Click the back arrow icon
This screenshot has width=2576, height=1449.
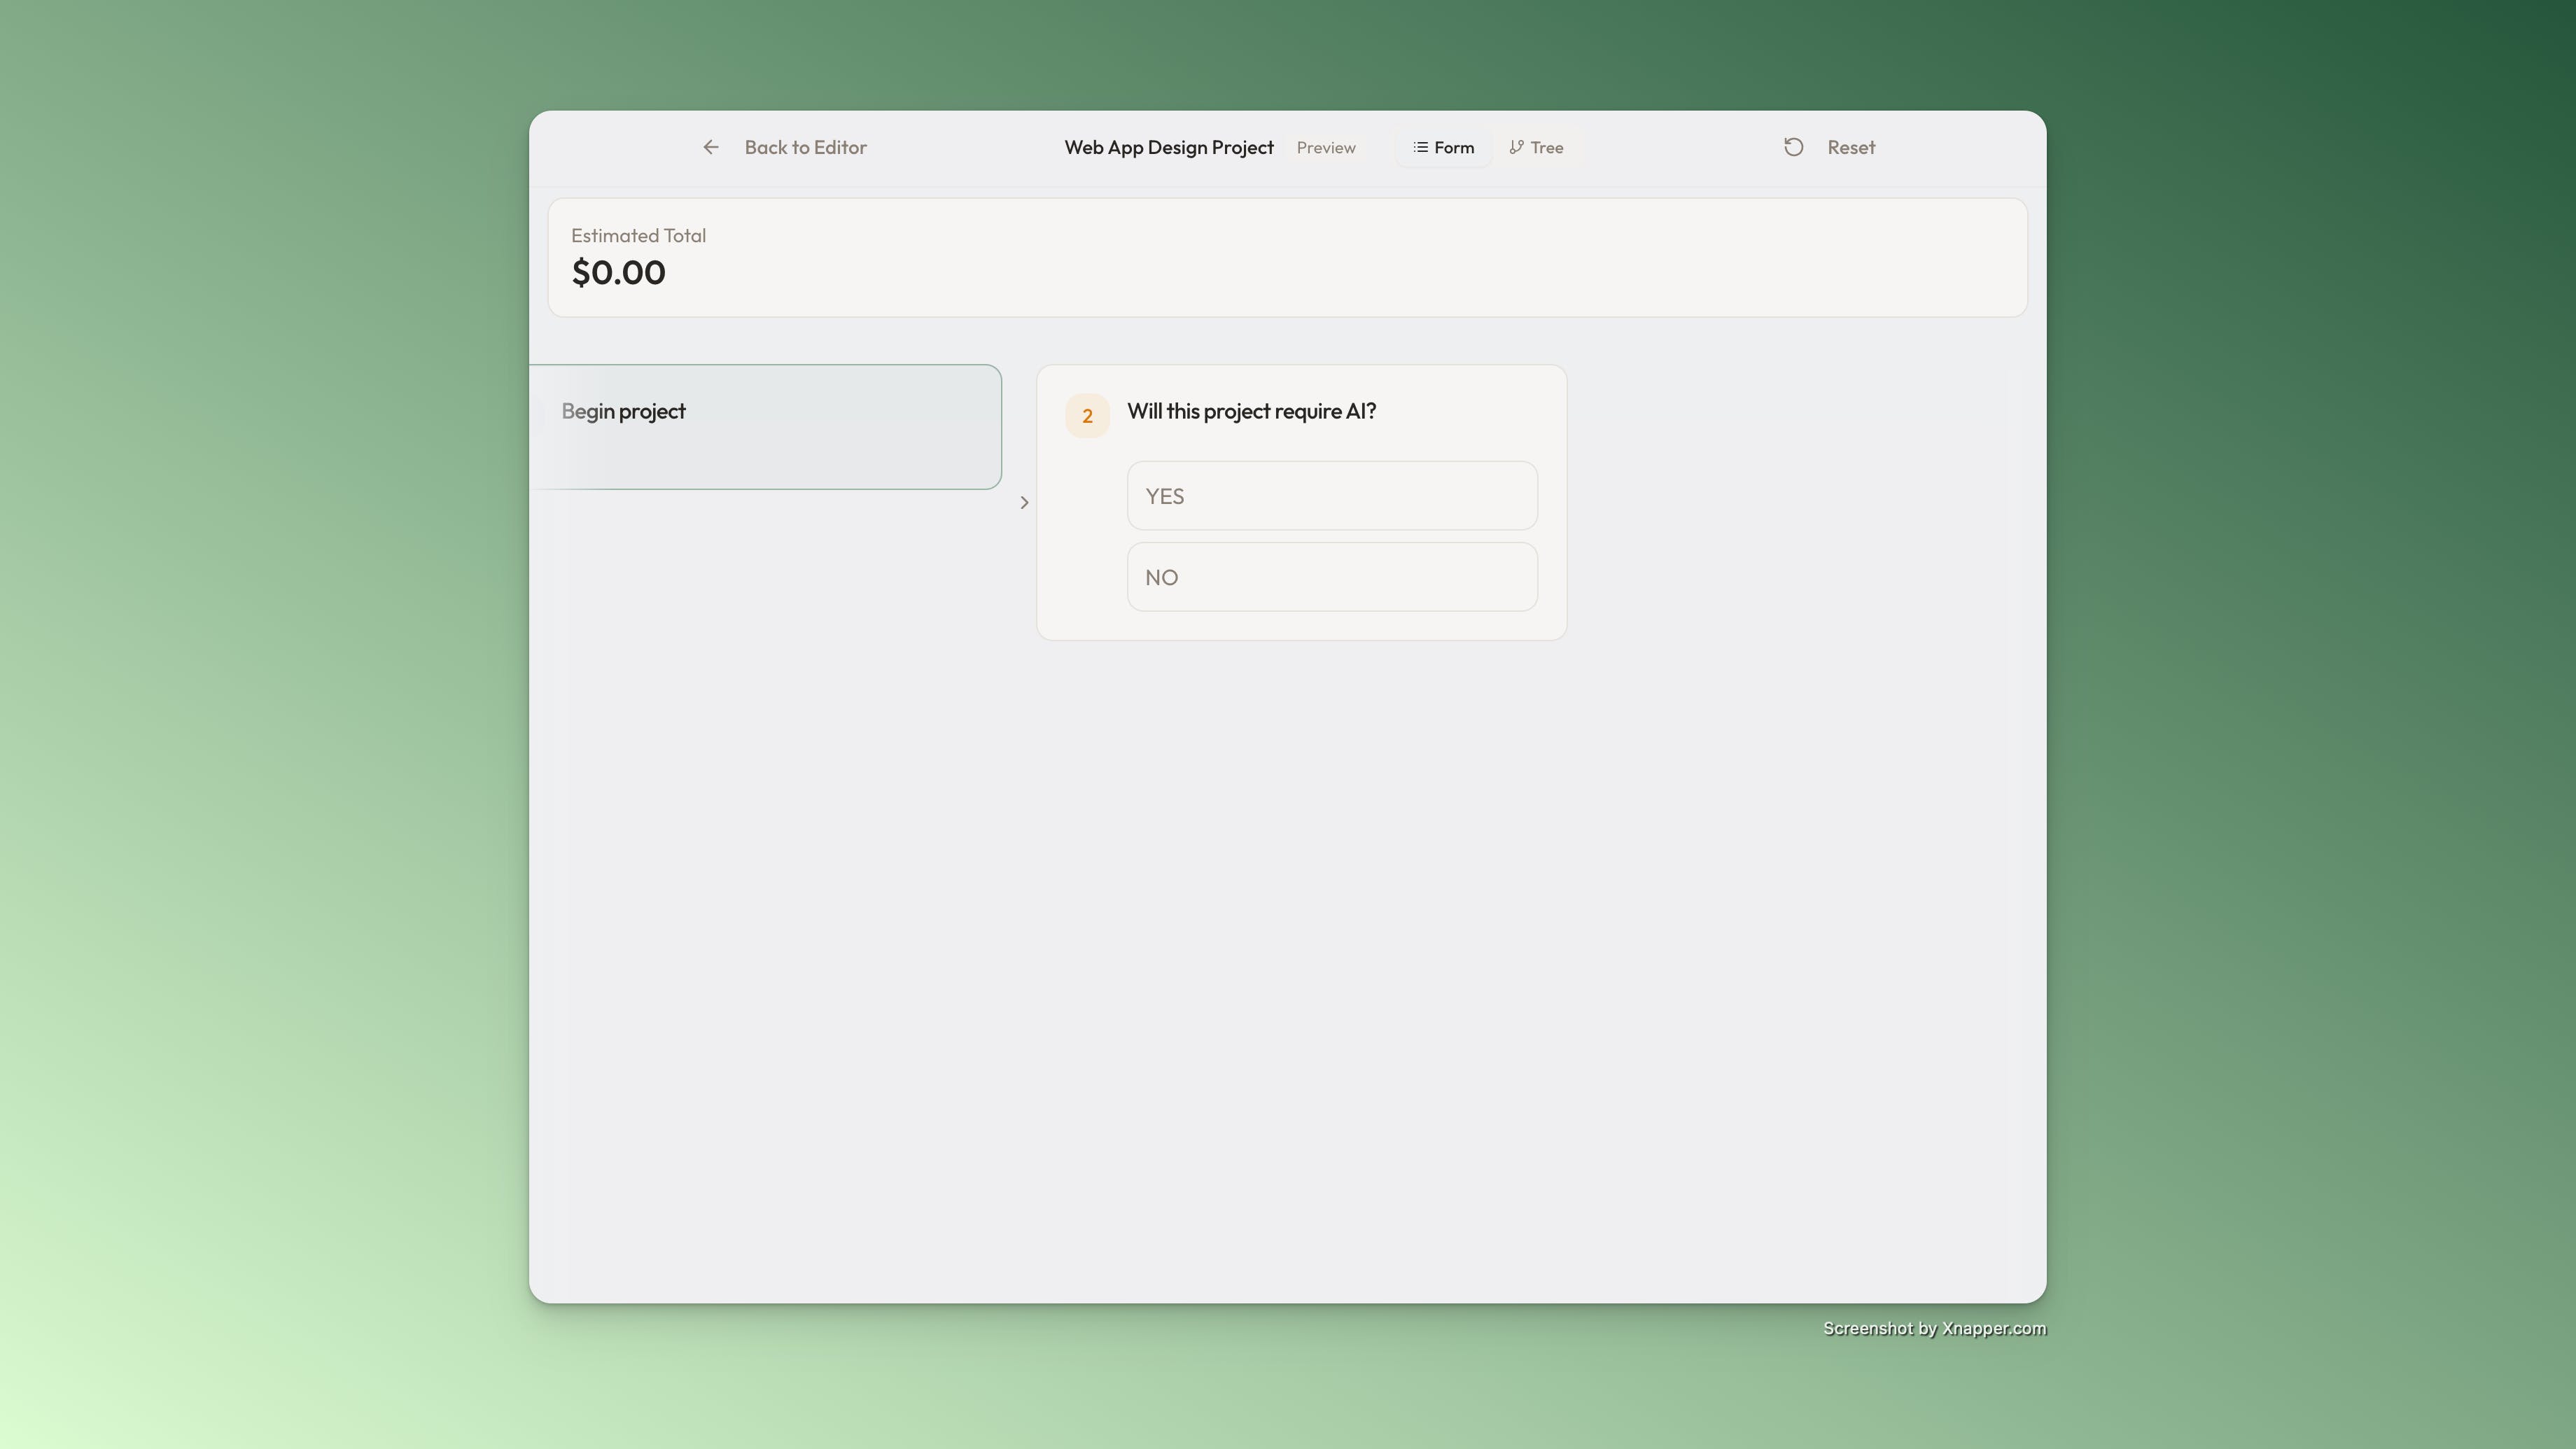(x=710, y=147)
